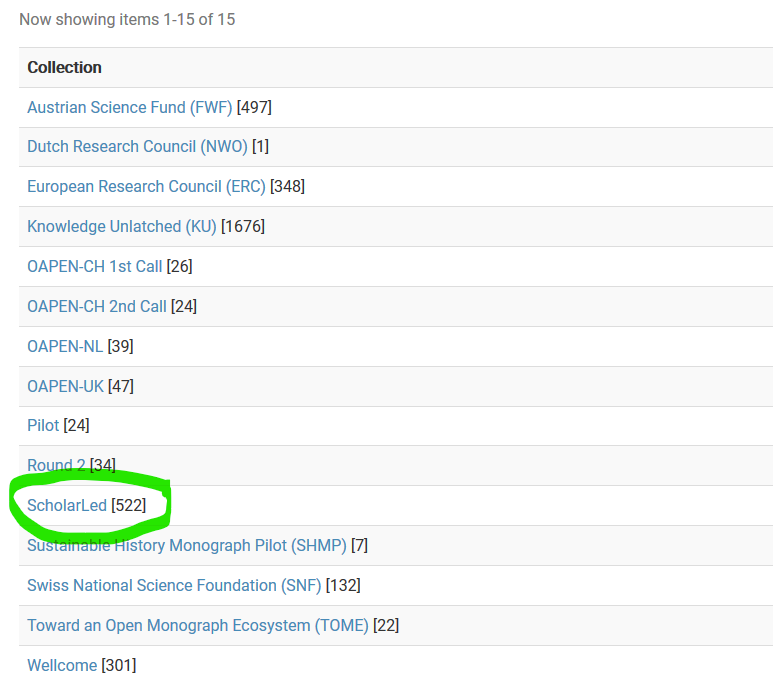Open the Knowledge Unlatched (KU) collection
Image resolution: width=773 pixels, height=699 pixels.
coord(122,226)
